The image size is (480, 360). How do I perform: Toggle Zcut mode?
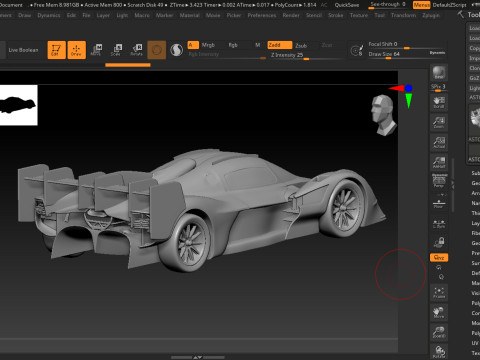point(327,45)
